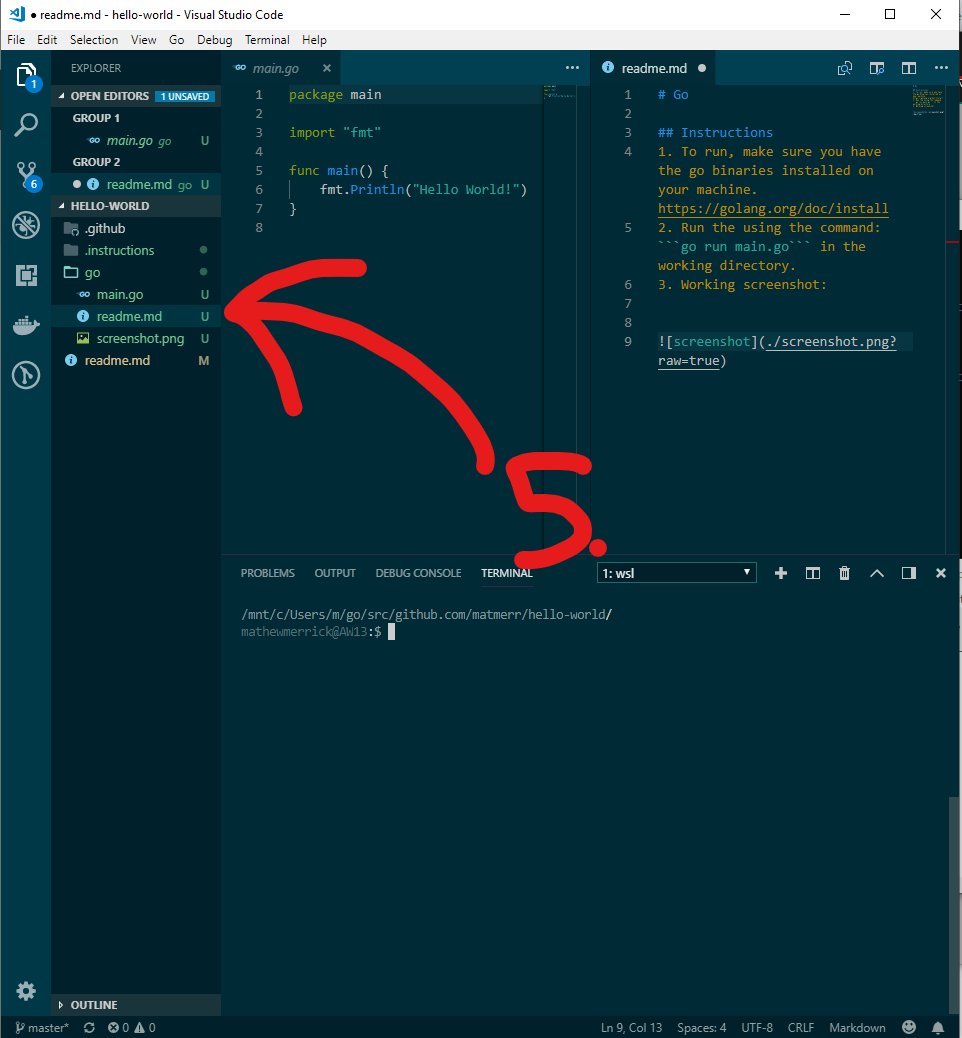
Task: Close the main.go editor tab
Action: [x=326, y=68]
